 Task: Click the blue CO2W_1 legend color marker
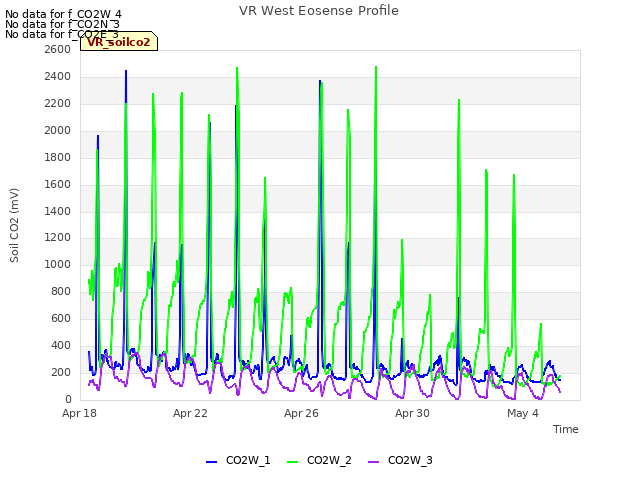coord(211,462)
